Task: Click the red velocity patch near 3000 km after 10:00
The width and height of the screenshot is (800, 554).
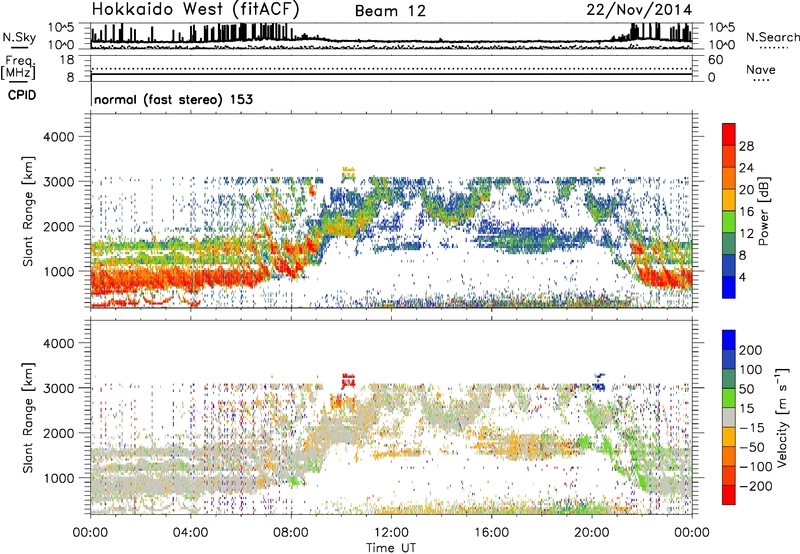Action: point(348,381)
